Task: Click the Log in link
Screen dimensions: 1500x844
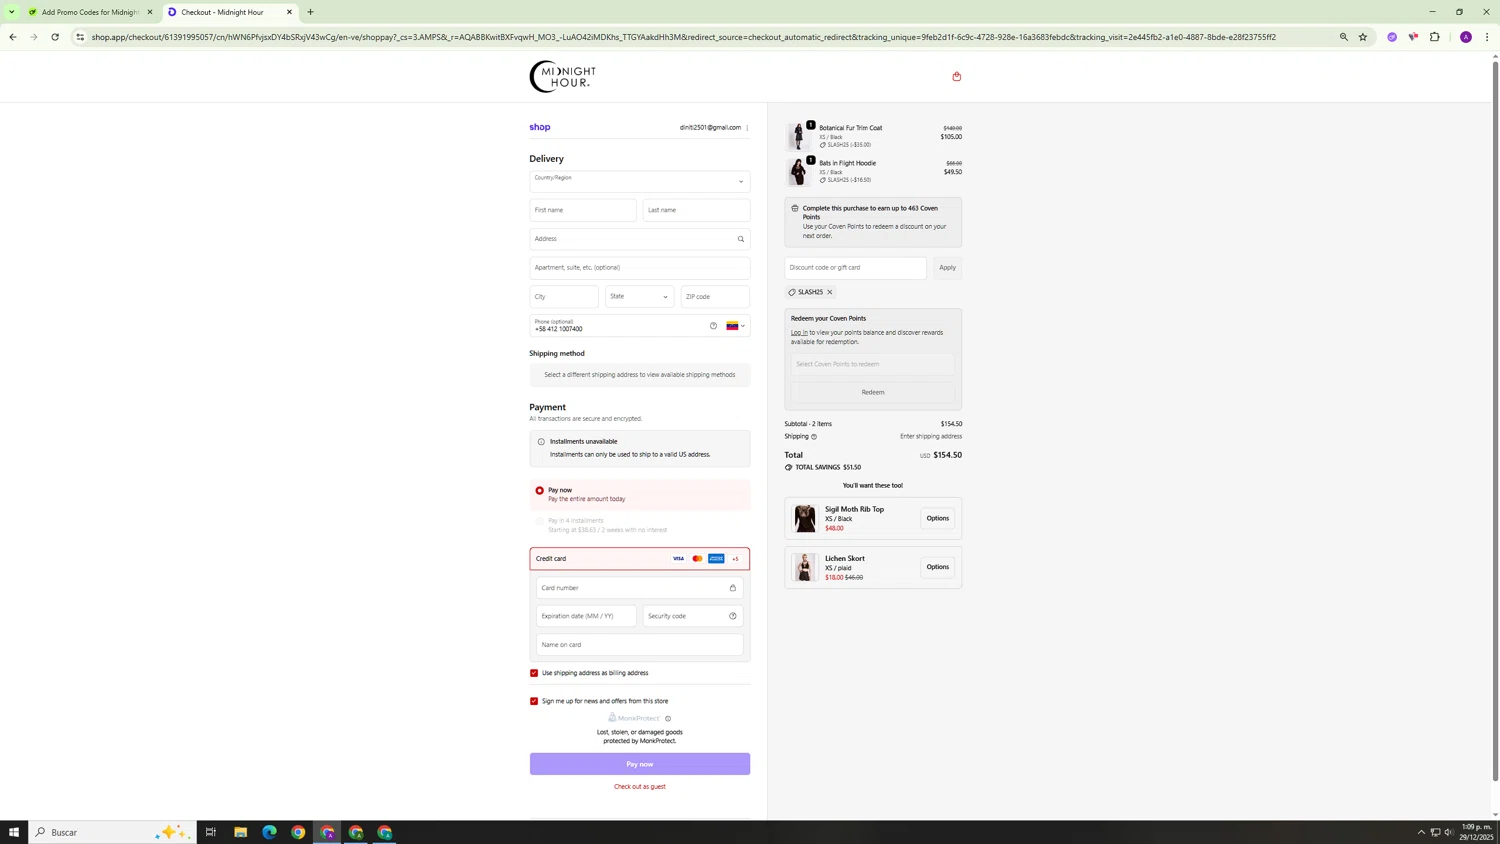Action: 799,333
